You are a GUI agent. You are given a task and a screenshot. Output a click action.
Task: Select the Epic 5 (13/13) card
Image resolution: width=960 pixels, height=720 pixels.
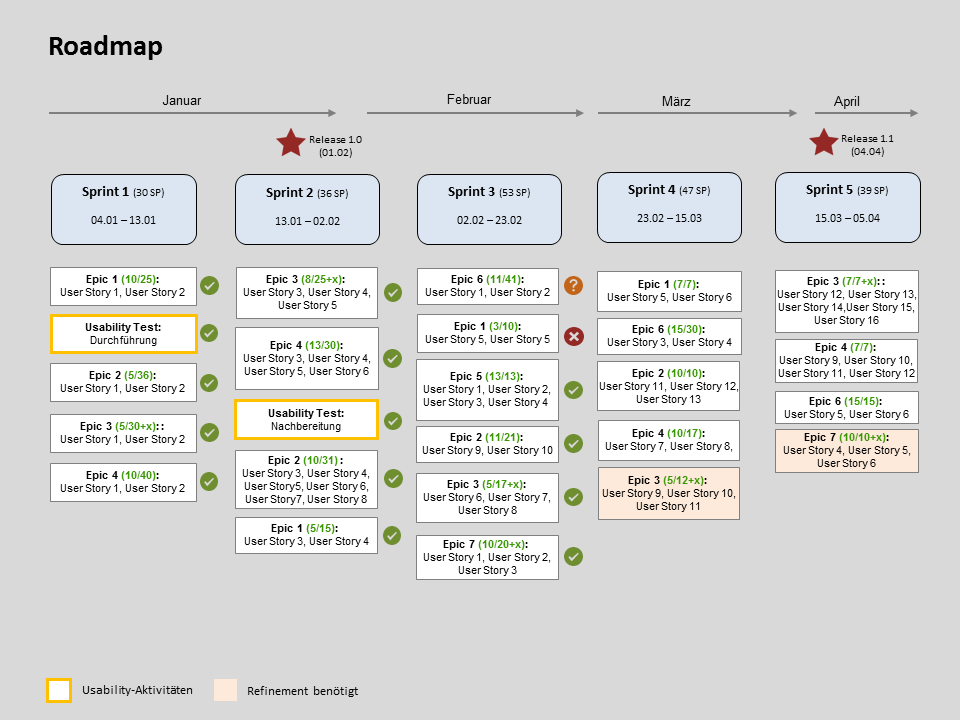pos(487,390)
